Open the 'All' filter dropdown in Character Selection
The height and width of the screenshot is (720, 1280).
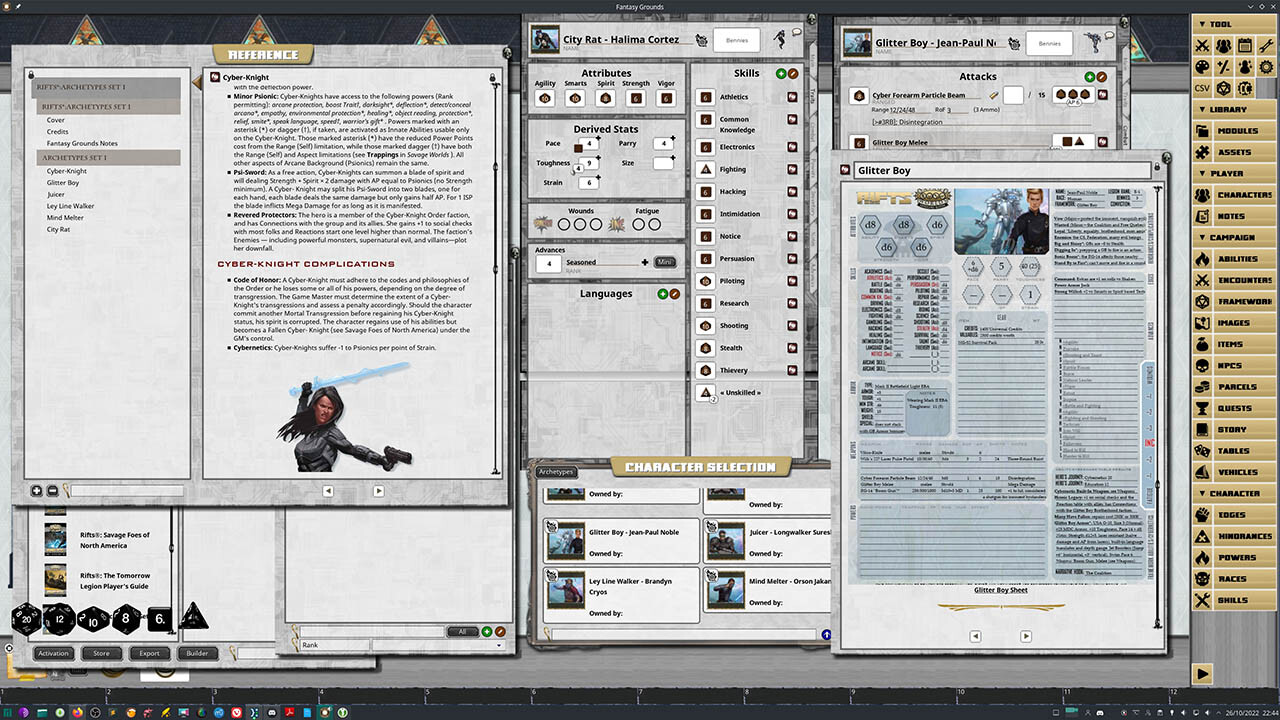(462, 631)
